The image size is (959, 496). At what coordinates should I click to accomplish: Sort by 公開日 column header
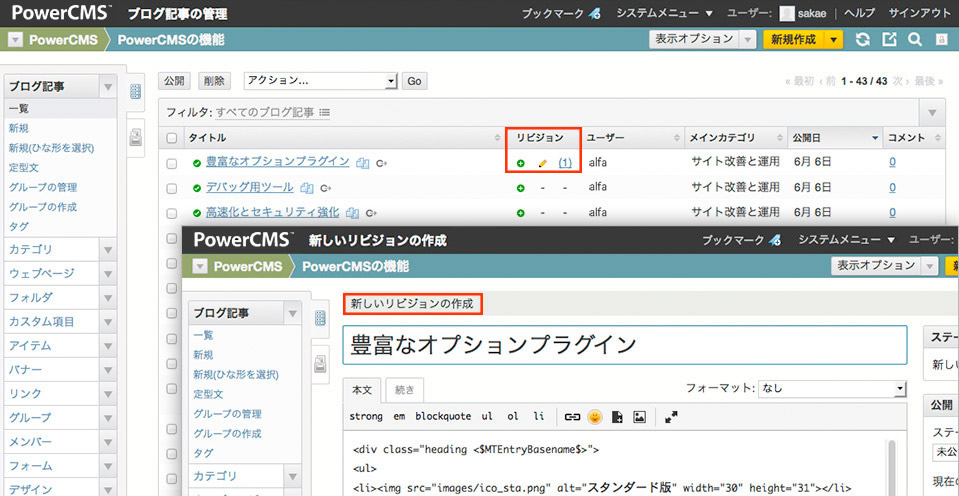click(834, 138)
